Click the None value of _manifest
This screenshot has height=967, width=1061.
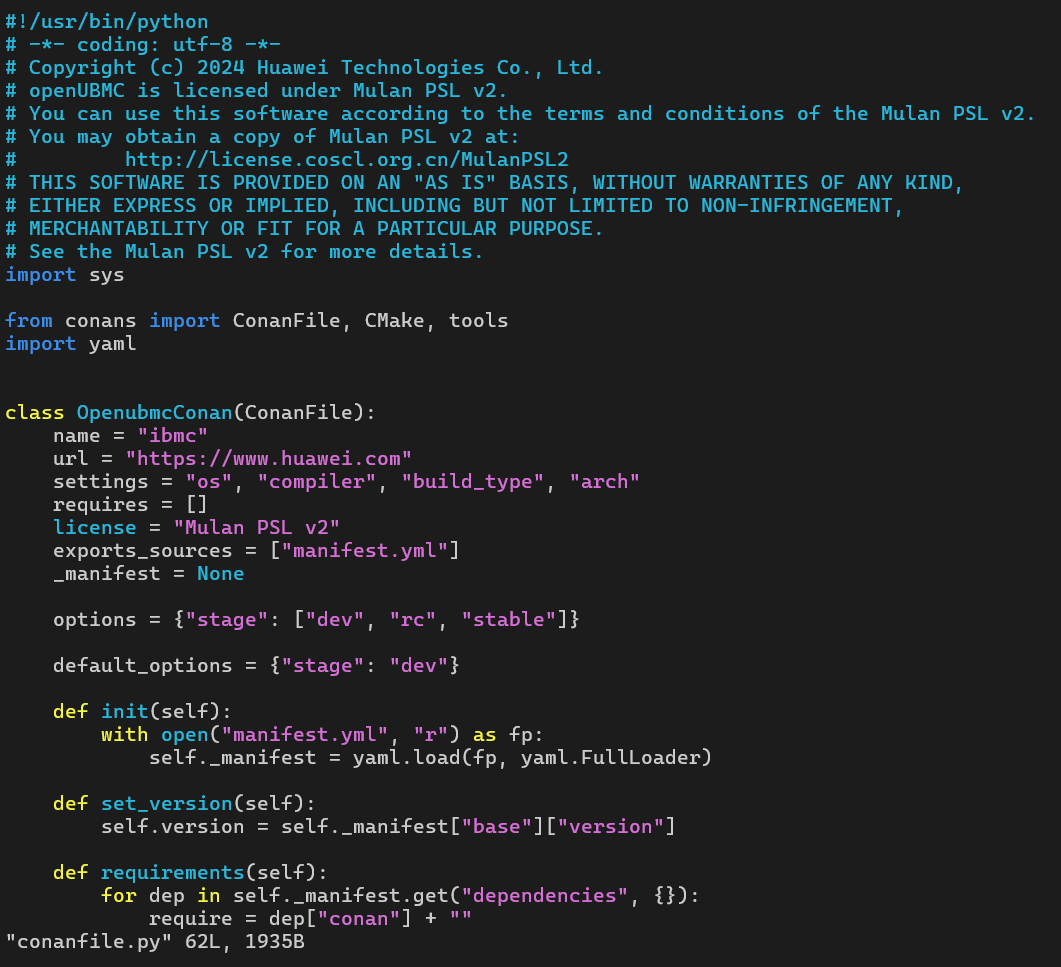pyautogui.click(x=220, y=574)
